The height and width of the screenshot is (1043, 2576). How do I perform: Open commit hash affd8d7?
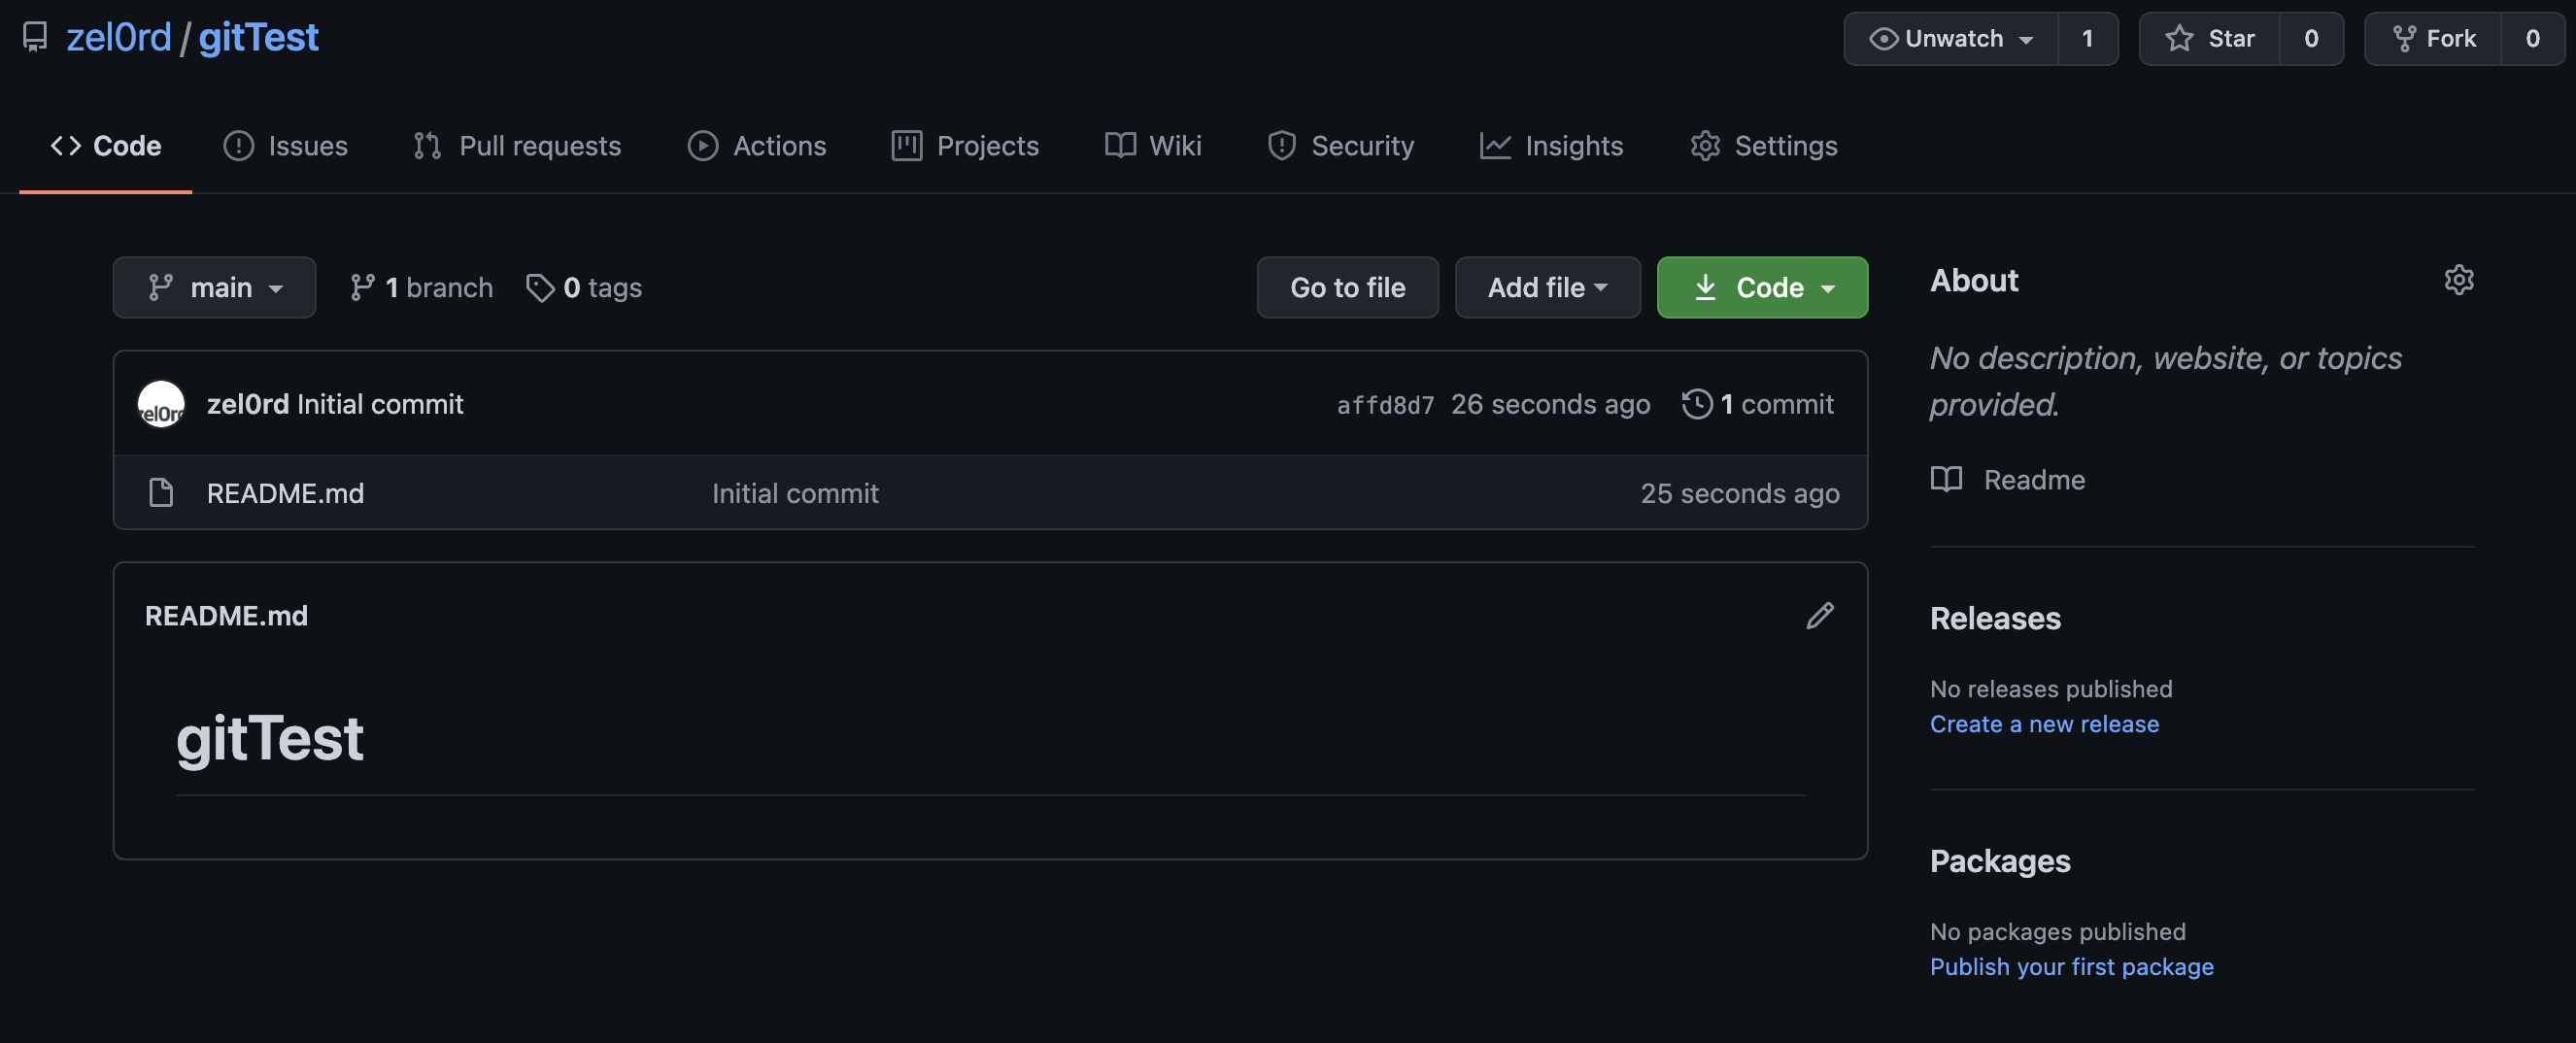point(1385,405)
